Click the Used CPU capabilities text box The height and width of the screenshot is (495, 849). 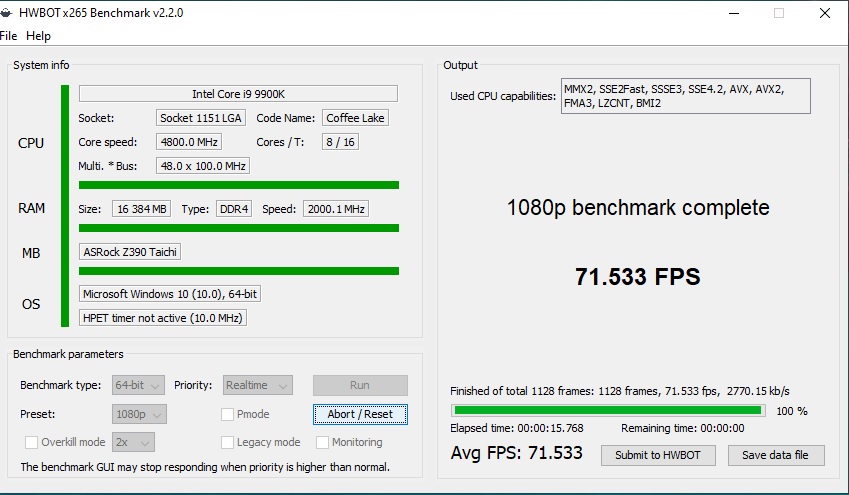[685, 96]
